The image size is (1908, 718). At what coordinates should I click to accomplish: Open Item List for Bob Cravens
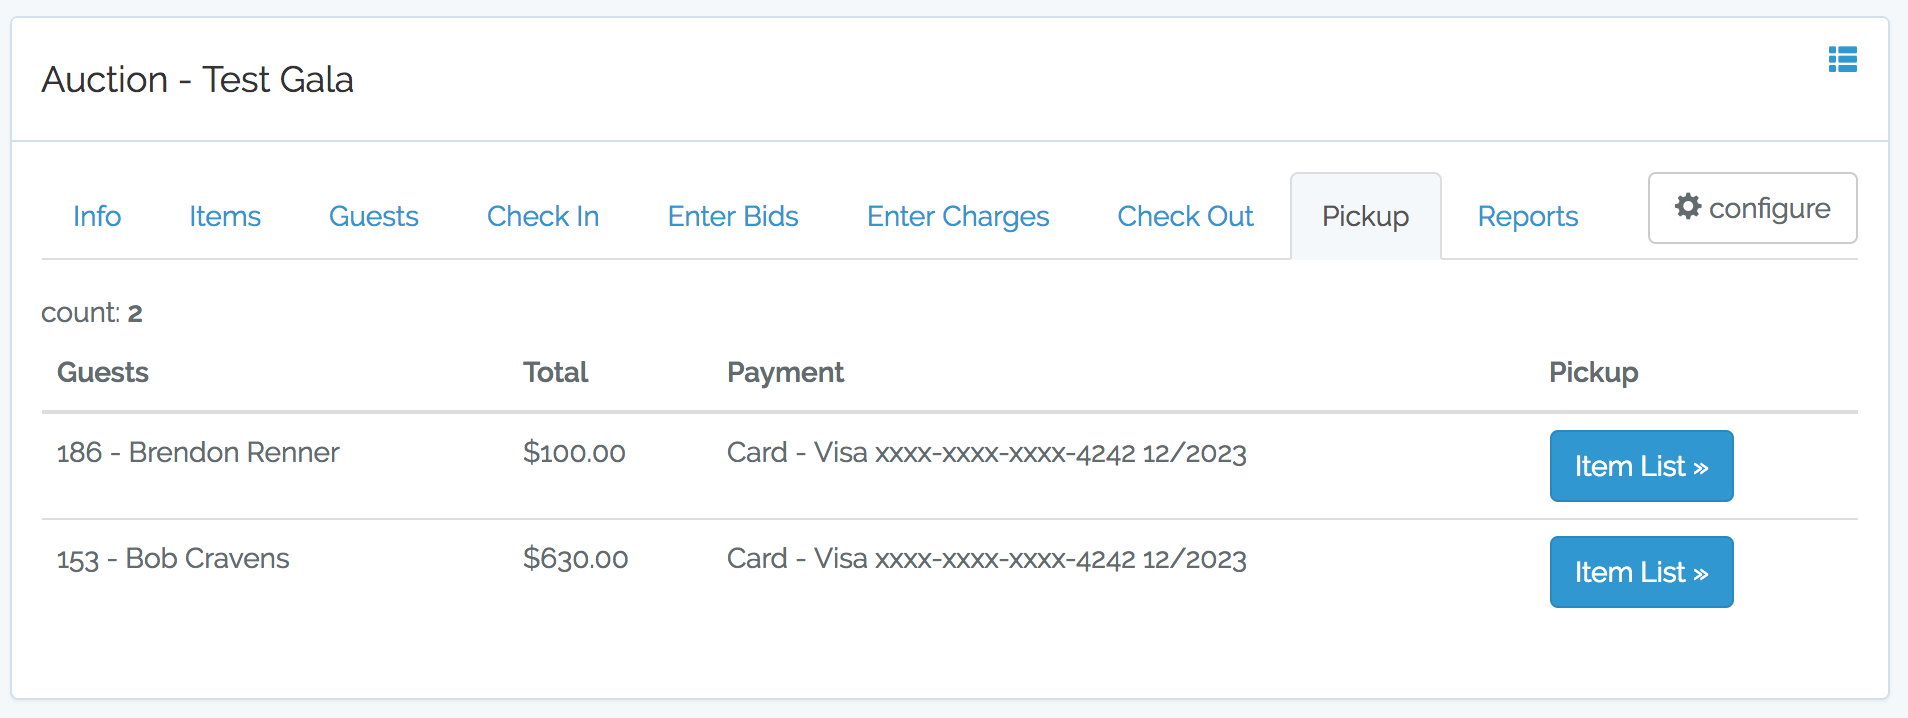pos(1641,572)
